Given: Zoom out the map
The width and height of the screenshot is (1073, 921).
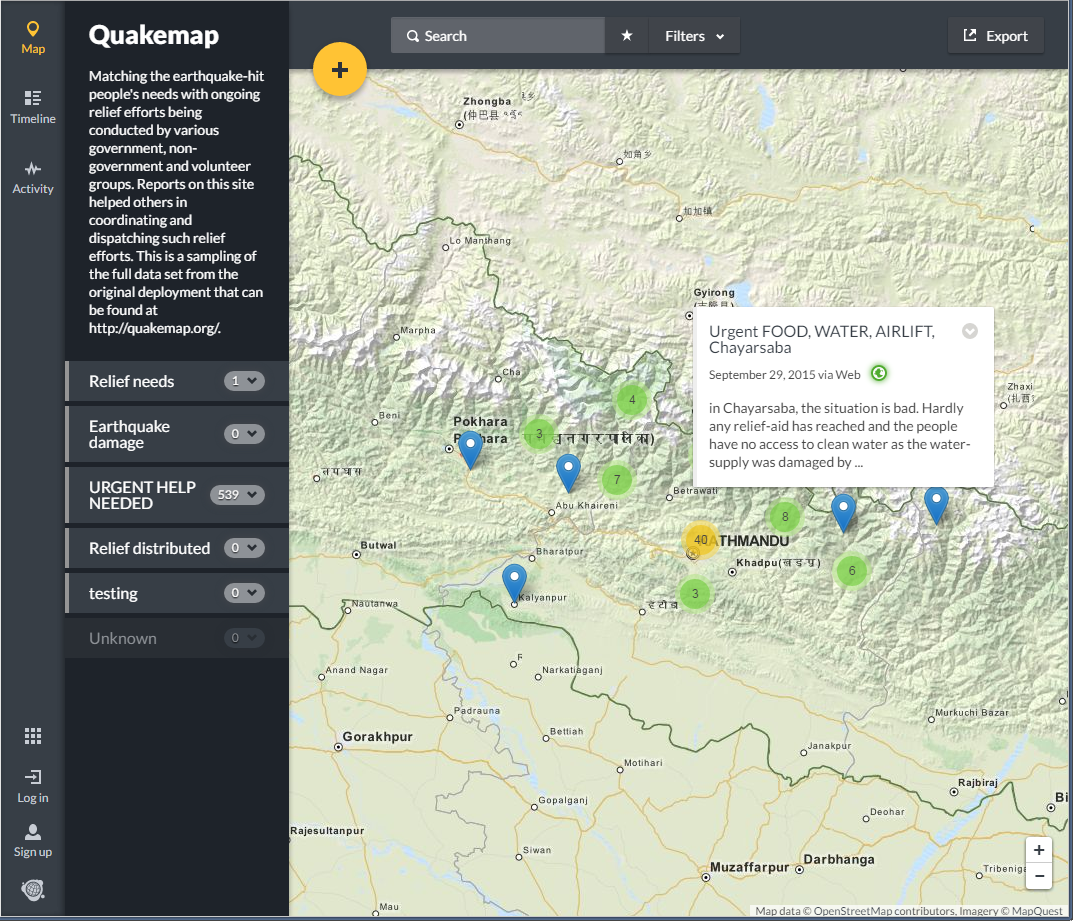Looking at the screenshot, I should tap(1039, 876).
